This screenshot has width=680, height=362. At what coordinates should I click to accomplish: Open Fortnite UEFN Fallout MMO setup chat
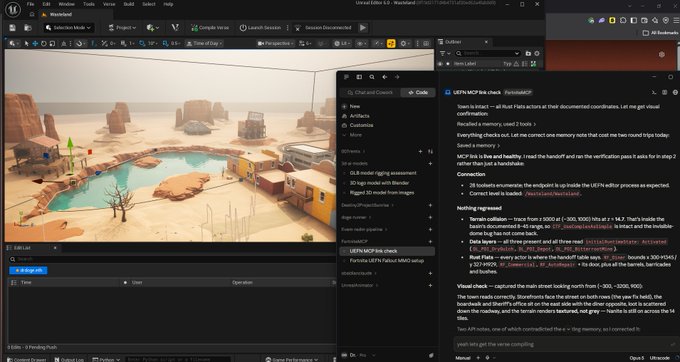click(386, 261)
